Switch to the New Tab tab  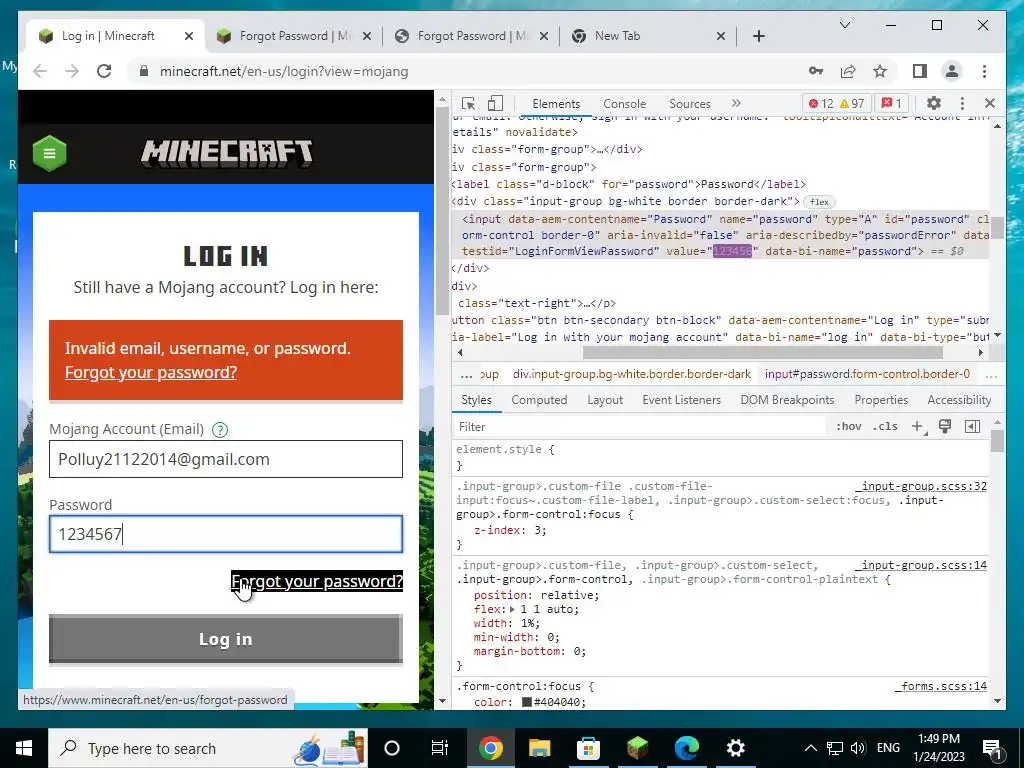tap(648, 36)
